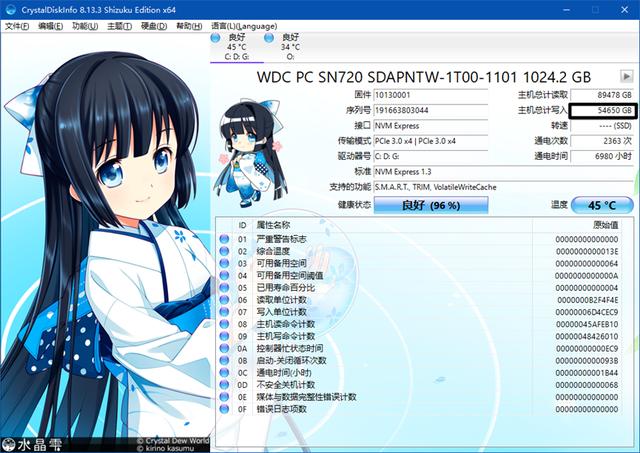The image size is (640, 453).
Task: Select the O: disk tab at 34 °C
Action: [x=290, y=47]
